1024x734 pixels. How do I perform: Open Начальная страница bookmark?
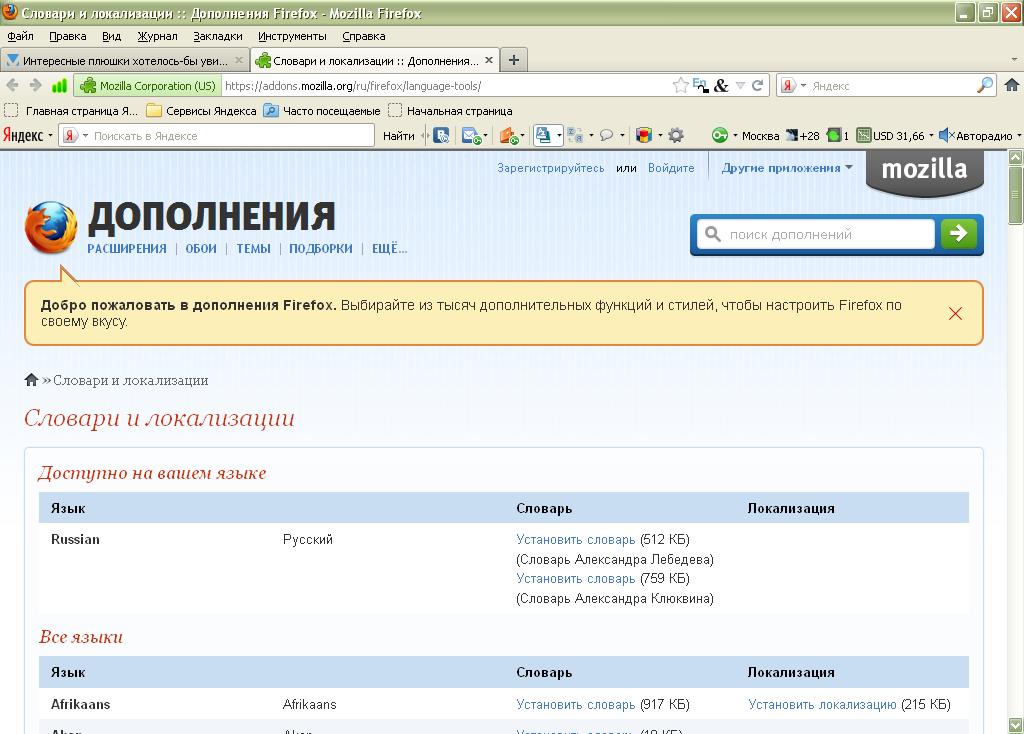(450, 111)
